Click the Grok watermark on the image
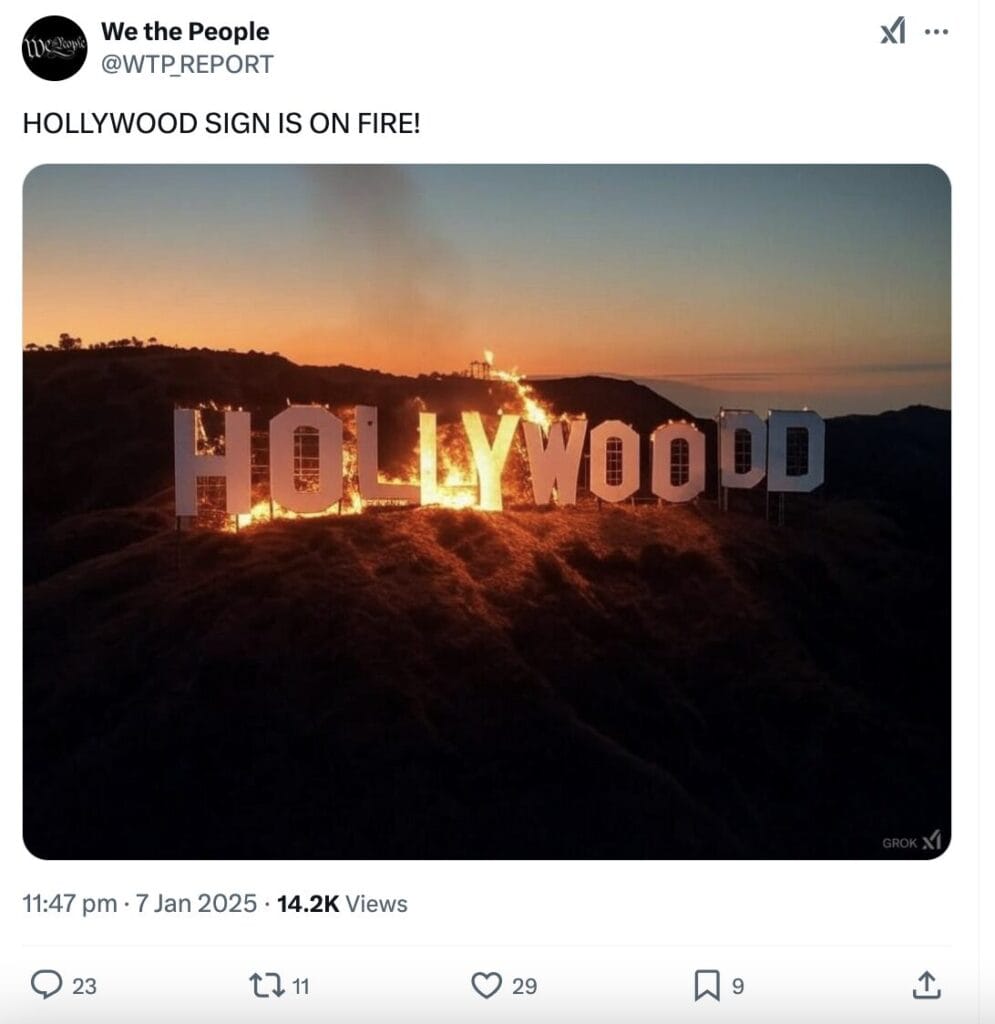 (911, 842)
